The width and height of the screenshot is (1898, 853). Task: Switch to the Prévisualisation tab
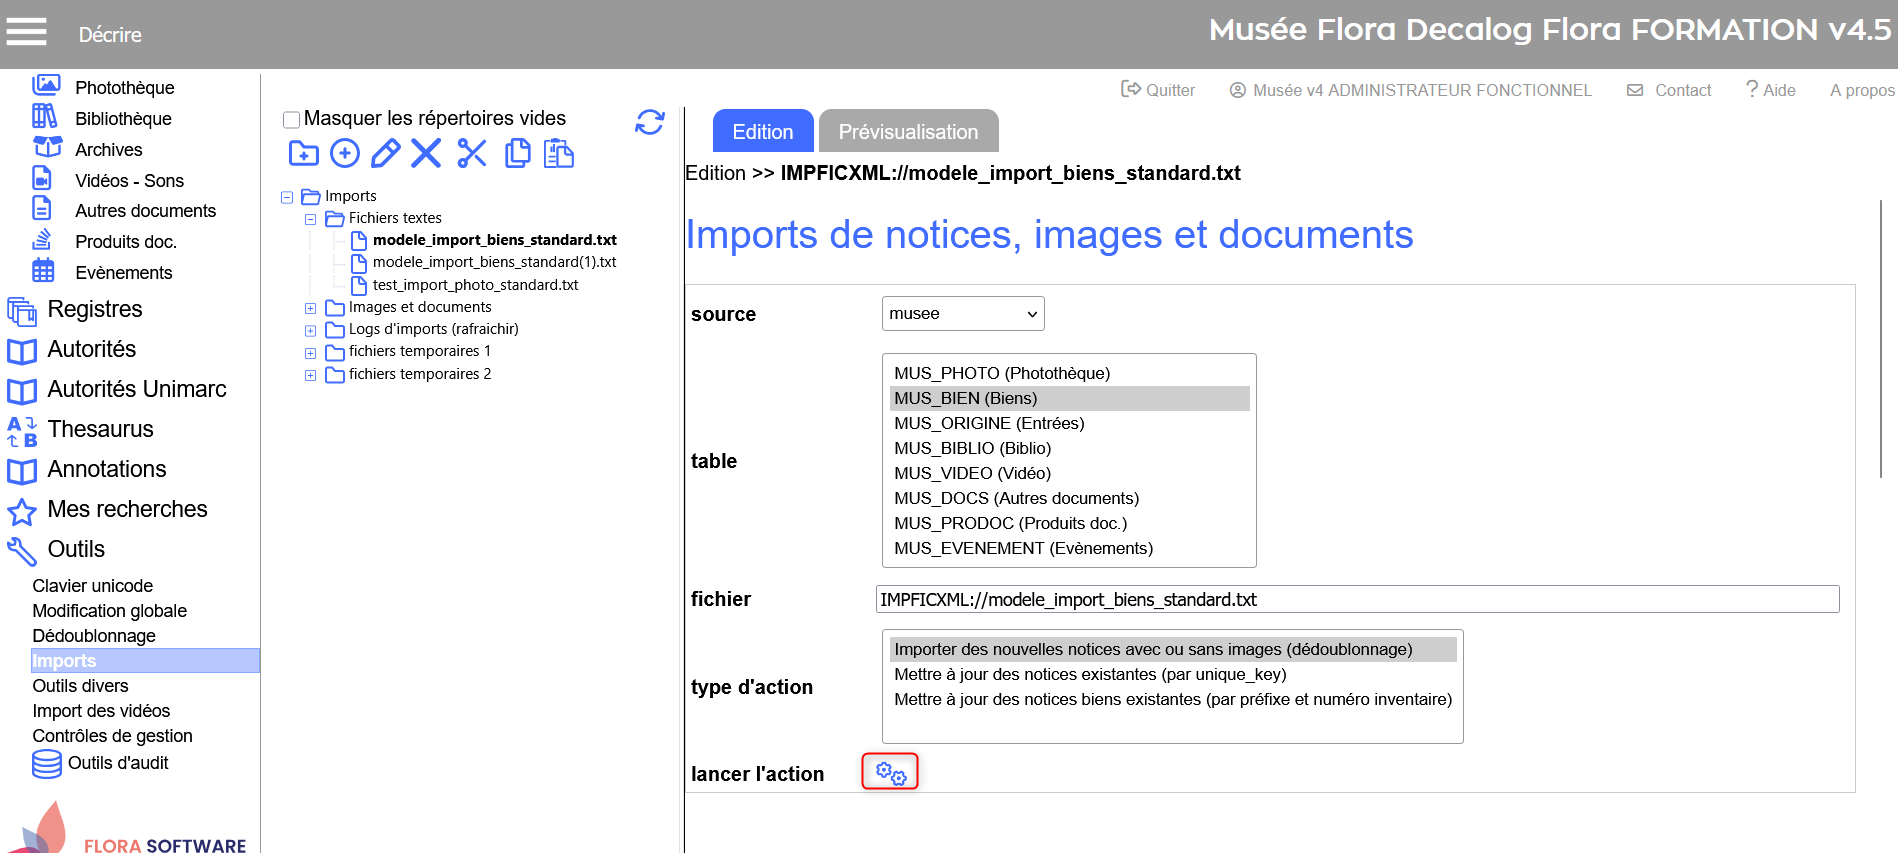(x=907, y=132)
